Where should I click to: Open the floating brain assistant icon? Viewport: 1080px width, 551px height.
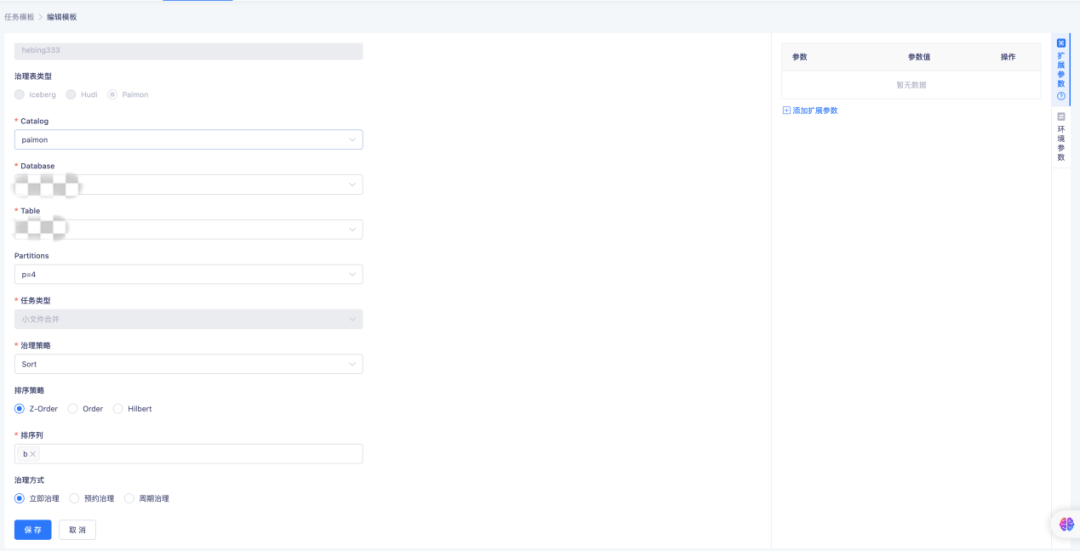(1066, 524)
